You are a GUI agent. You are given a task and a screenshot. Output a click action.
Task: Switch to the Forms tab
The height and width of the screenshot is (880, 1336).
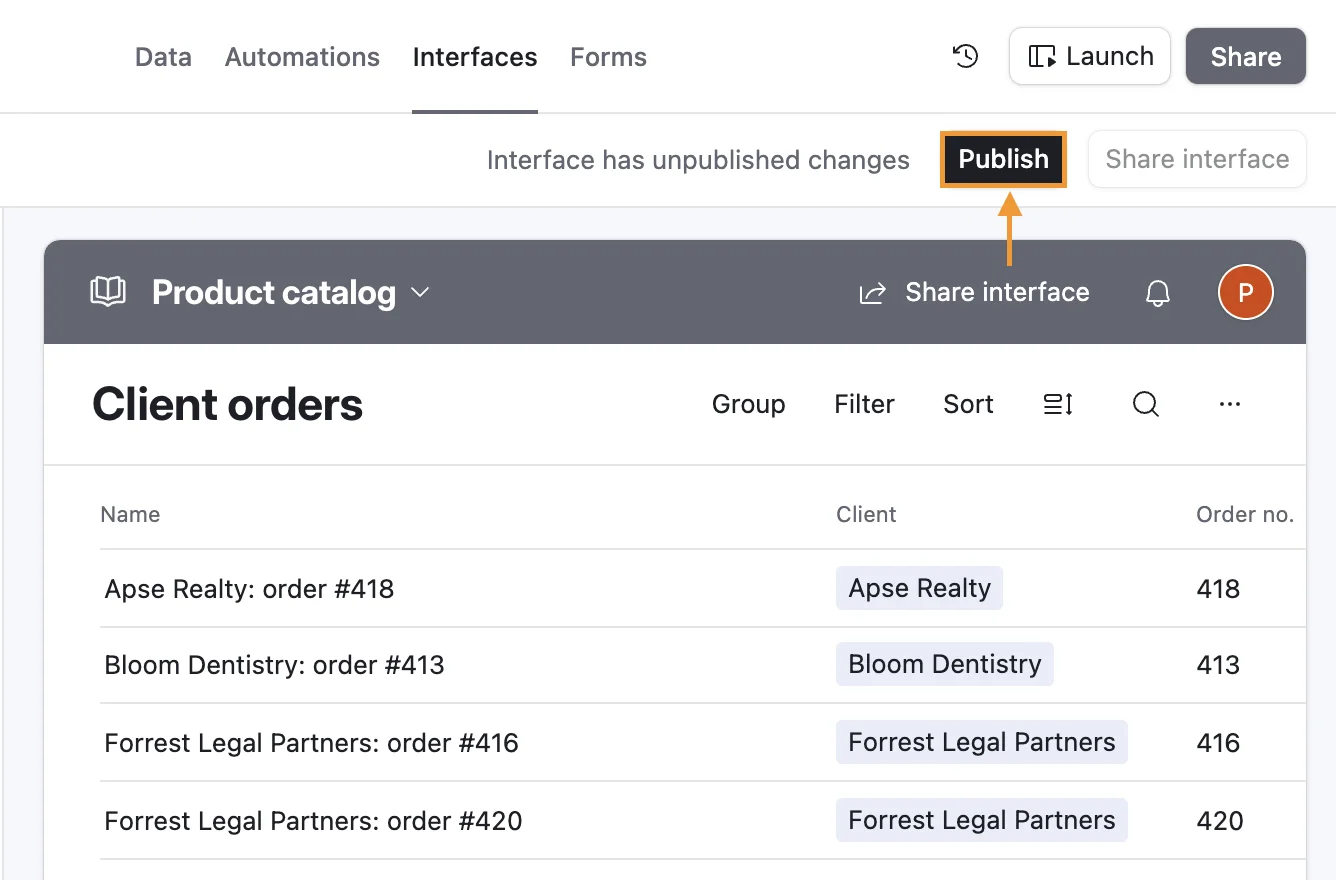coord(608,57)
